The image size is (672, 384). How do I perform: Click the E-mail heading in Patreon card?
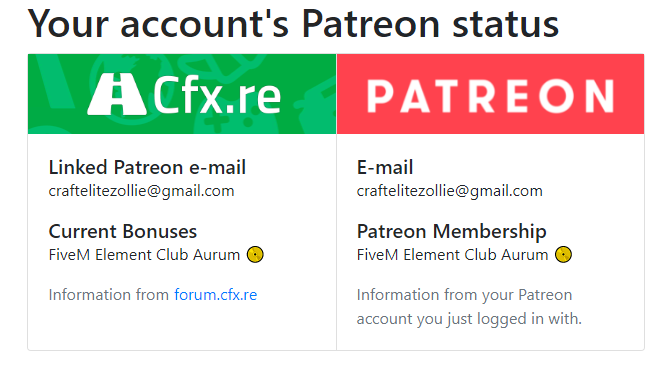(x=385, y=167)
